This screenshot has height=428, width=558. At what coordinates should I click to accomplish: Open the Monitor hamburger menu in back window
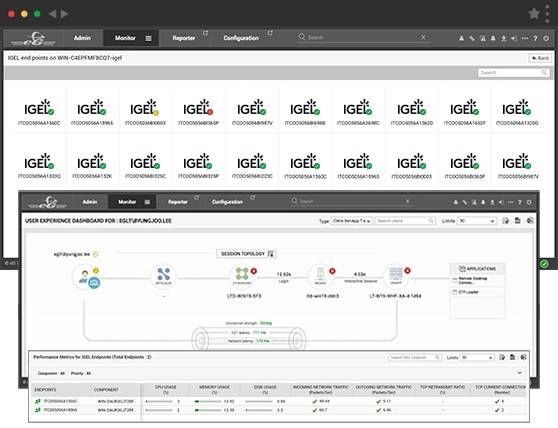[x=148, y=38]
